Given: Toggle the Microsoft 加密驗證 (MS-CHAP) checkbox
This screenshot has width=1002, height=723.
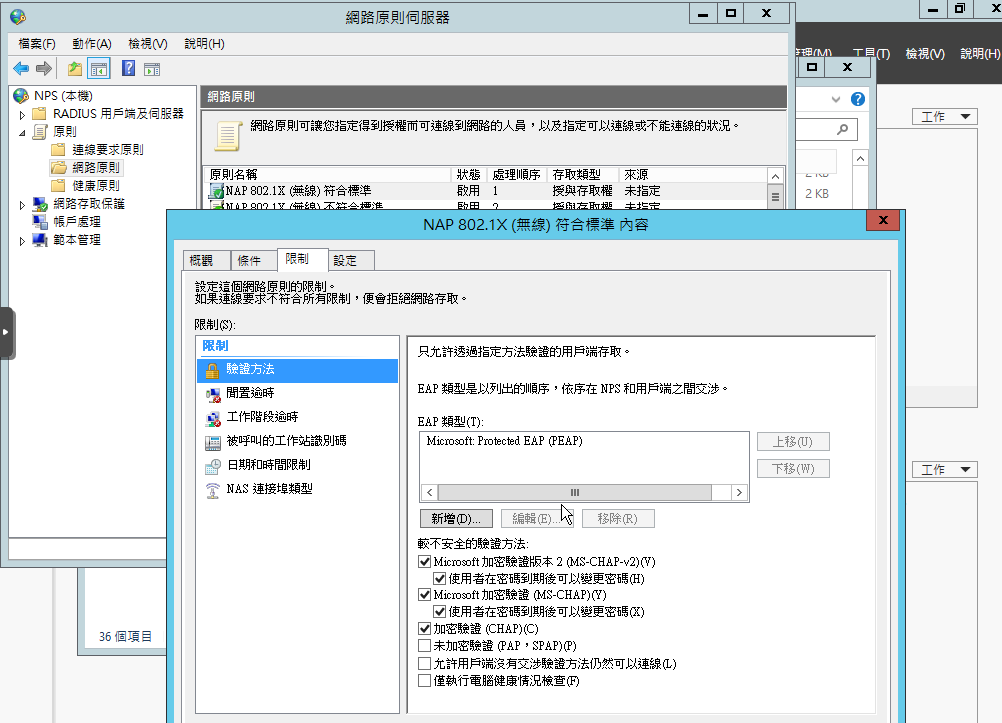Looking at the screenshot, I should coord(424,595).
